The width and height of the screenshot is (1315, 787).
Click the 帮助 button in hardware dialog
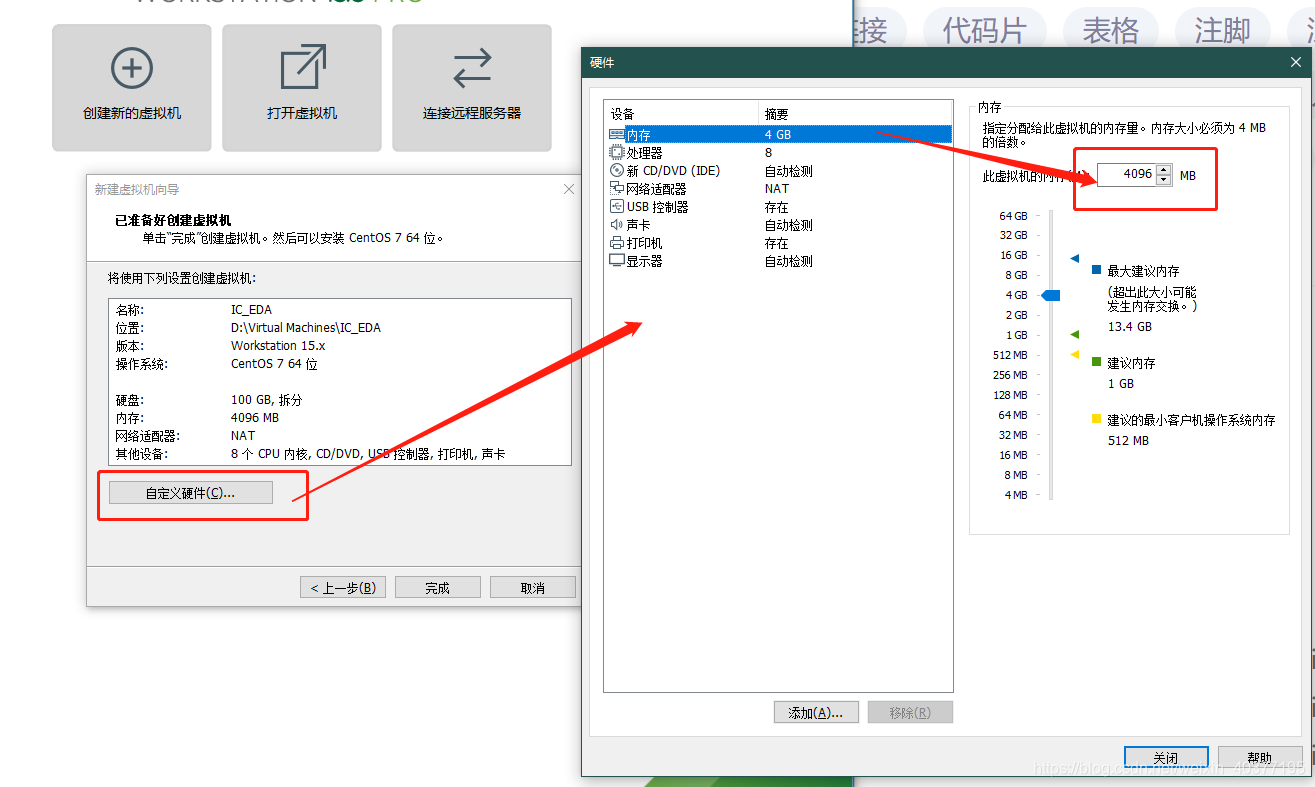click(1260, 757)
